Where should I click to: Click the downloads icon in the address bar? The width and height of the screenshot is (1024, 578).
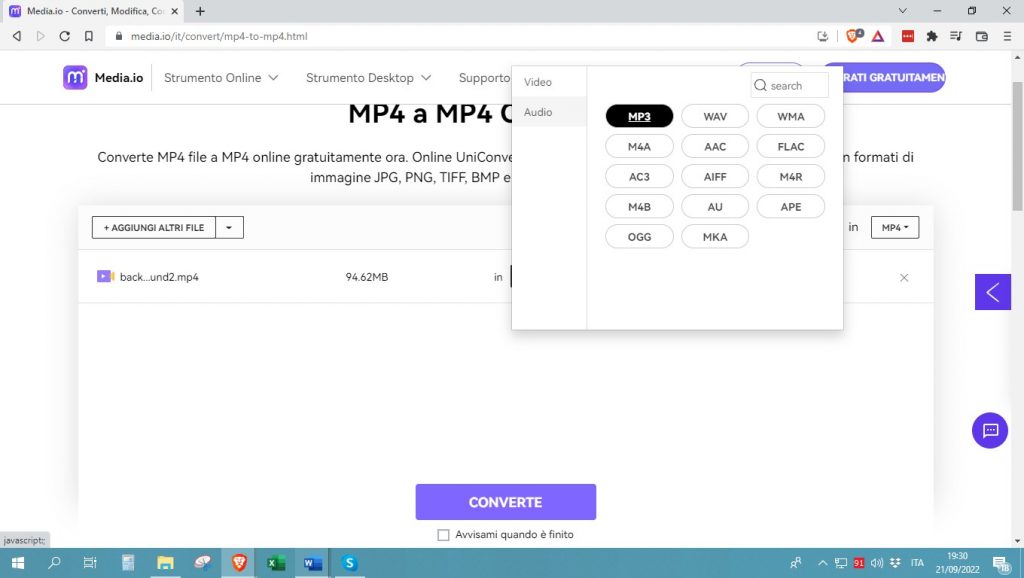pos(822,35)
